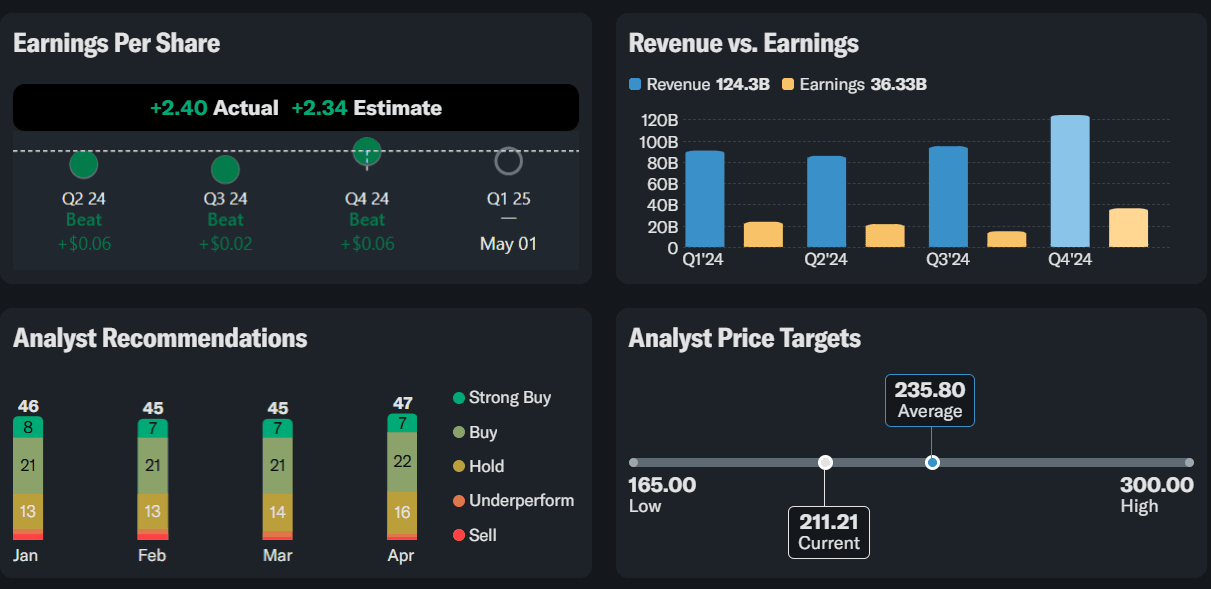Screen dimensions: 1211x589
Task: Select the empty Q1 25 upcoming earnings circle
Action: pos(508,161)
